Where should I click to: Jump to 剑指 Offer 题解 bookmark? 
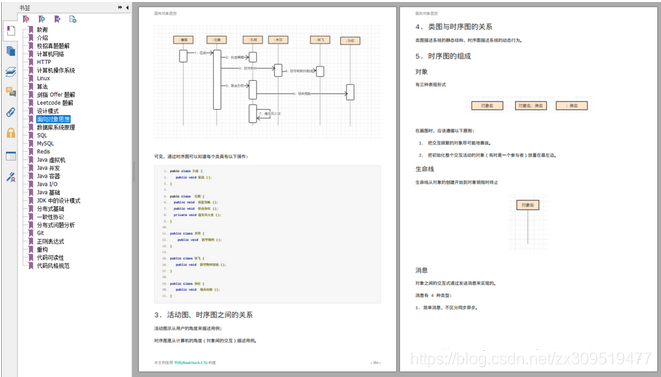pos(56,94)
